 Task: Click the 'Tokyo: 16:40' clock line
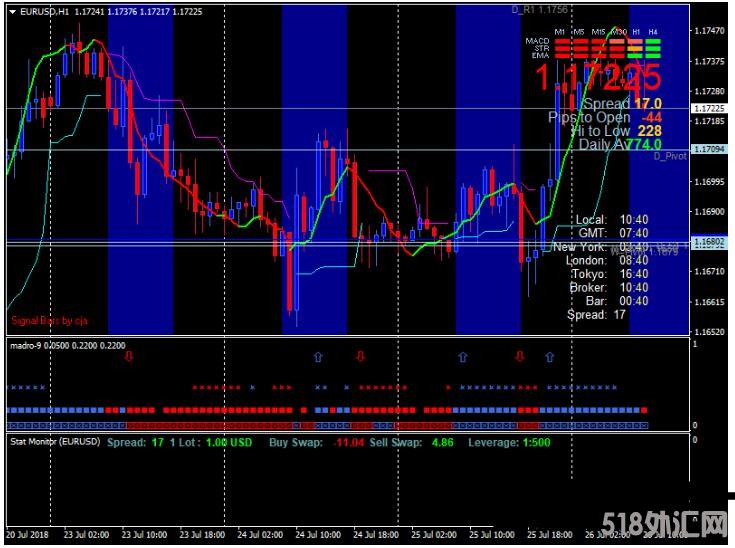click(x=610, y=274)
